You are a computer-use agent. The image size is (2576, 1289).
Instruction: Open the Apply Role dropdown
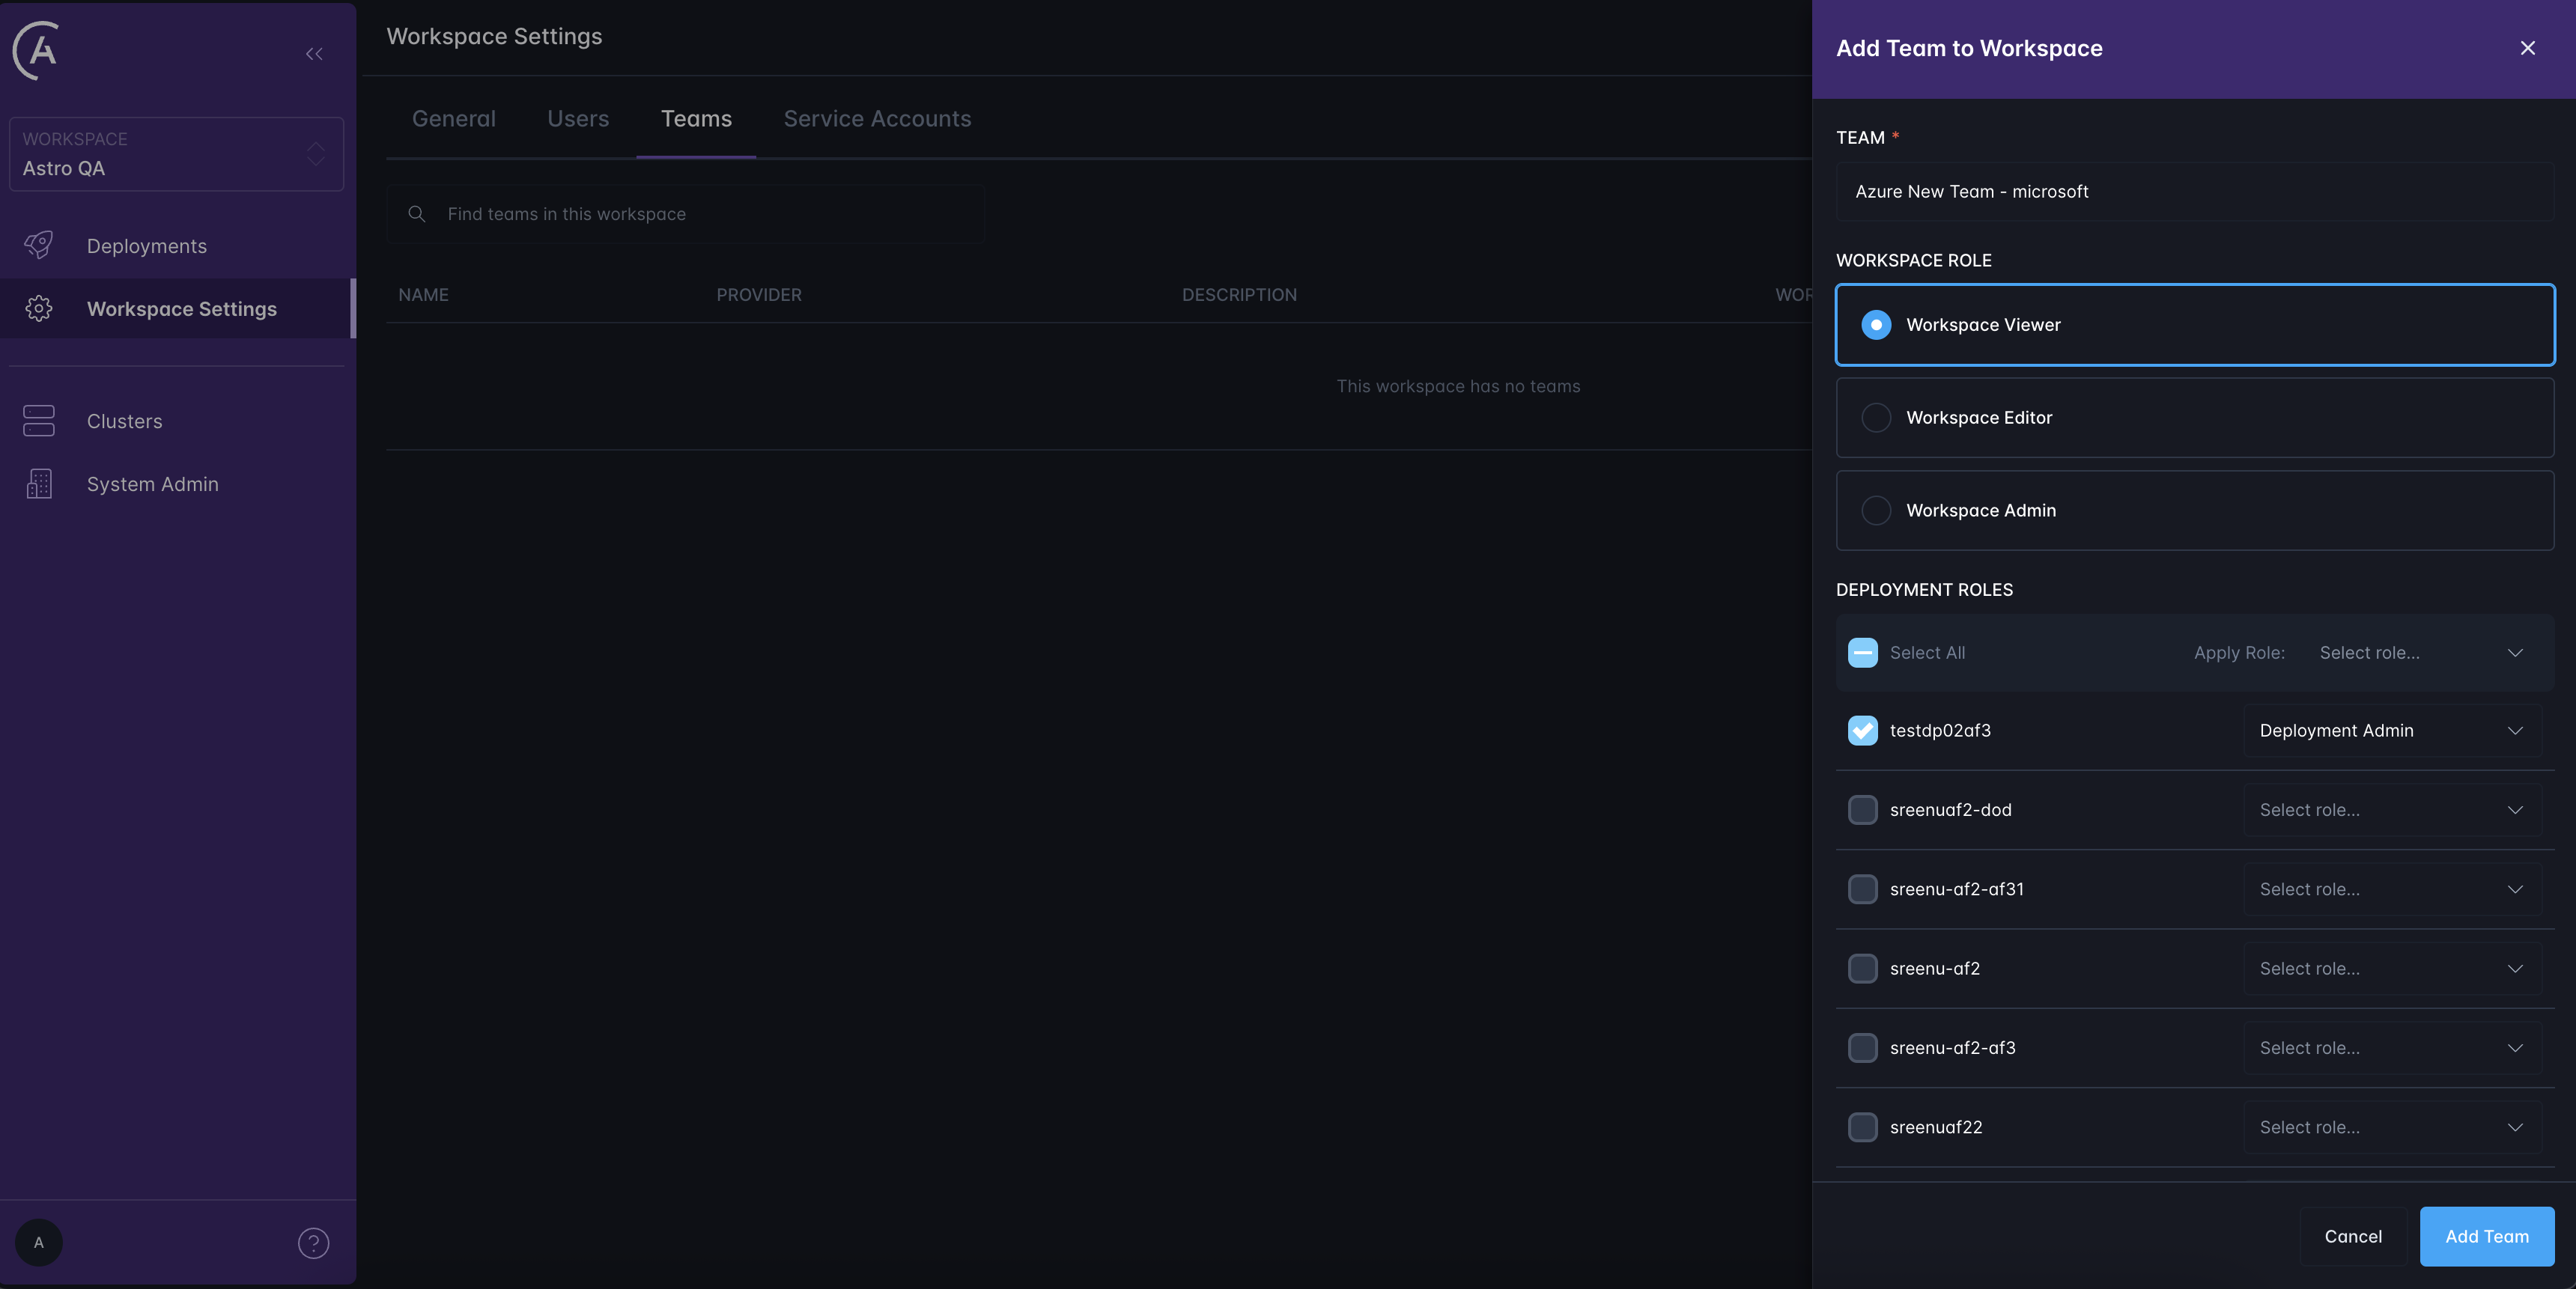click(2421, 652)
